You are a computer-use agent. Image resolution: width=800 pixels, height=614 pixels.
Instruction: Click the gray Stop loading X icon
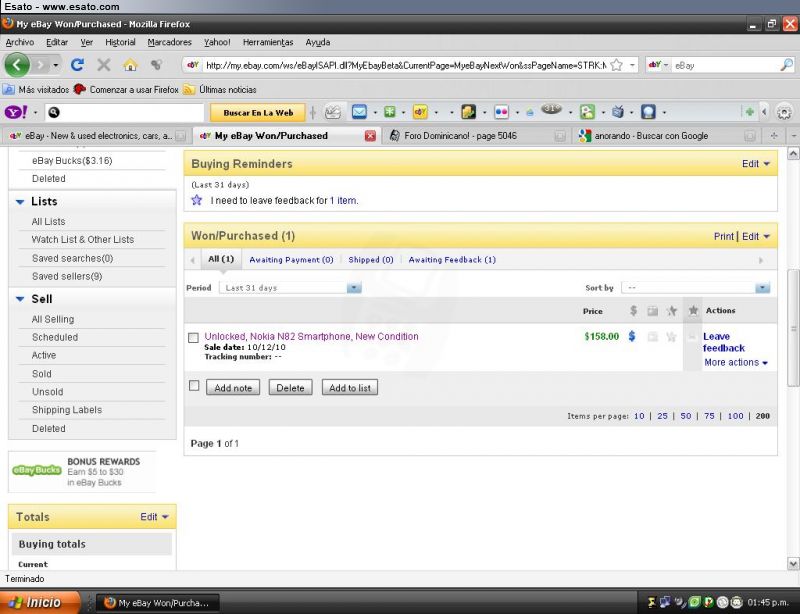[104, 65]
